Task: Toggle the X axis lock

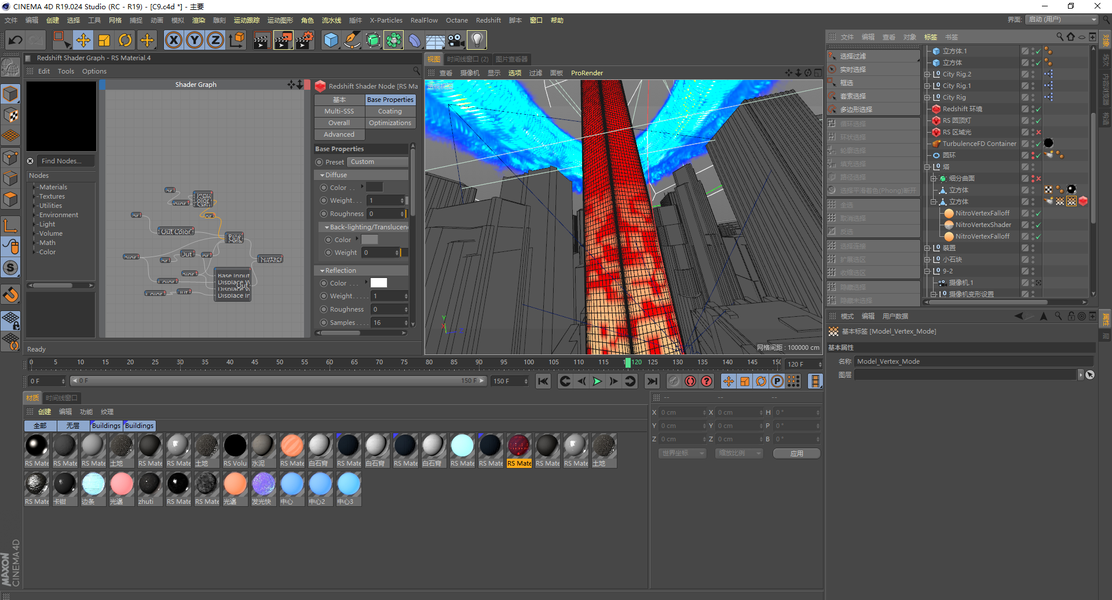Action: [x=173, y=40]
